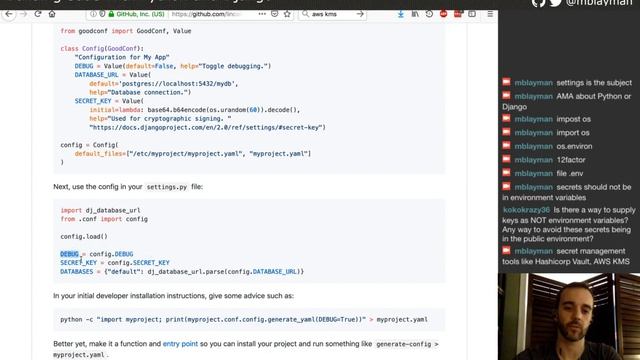Open the history clock icon
640x360 pixels.
click(429, 14)
